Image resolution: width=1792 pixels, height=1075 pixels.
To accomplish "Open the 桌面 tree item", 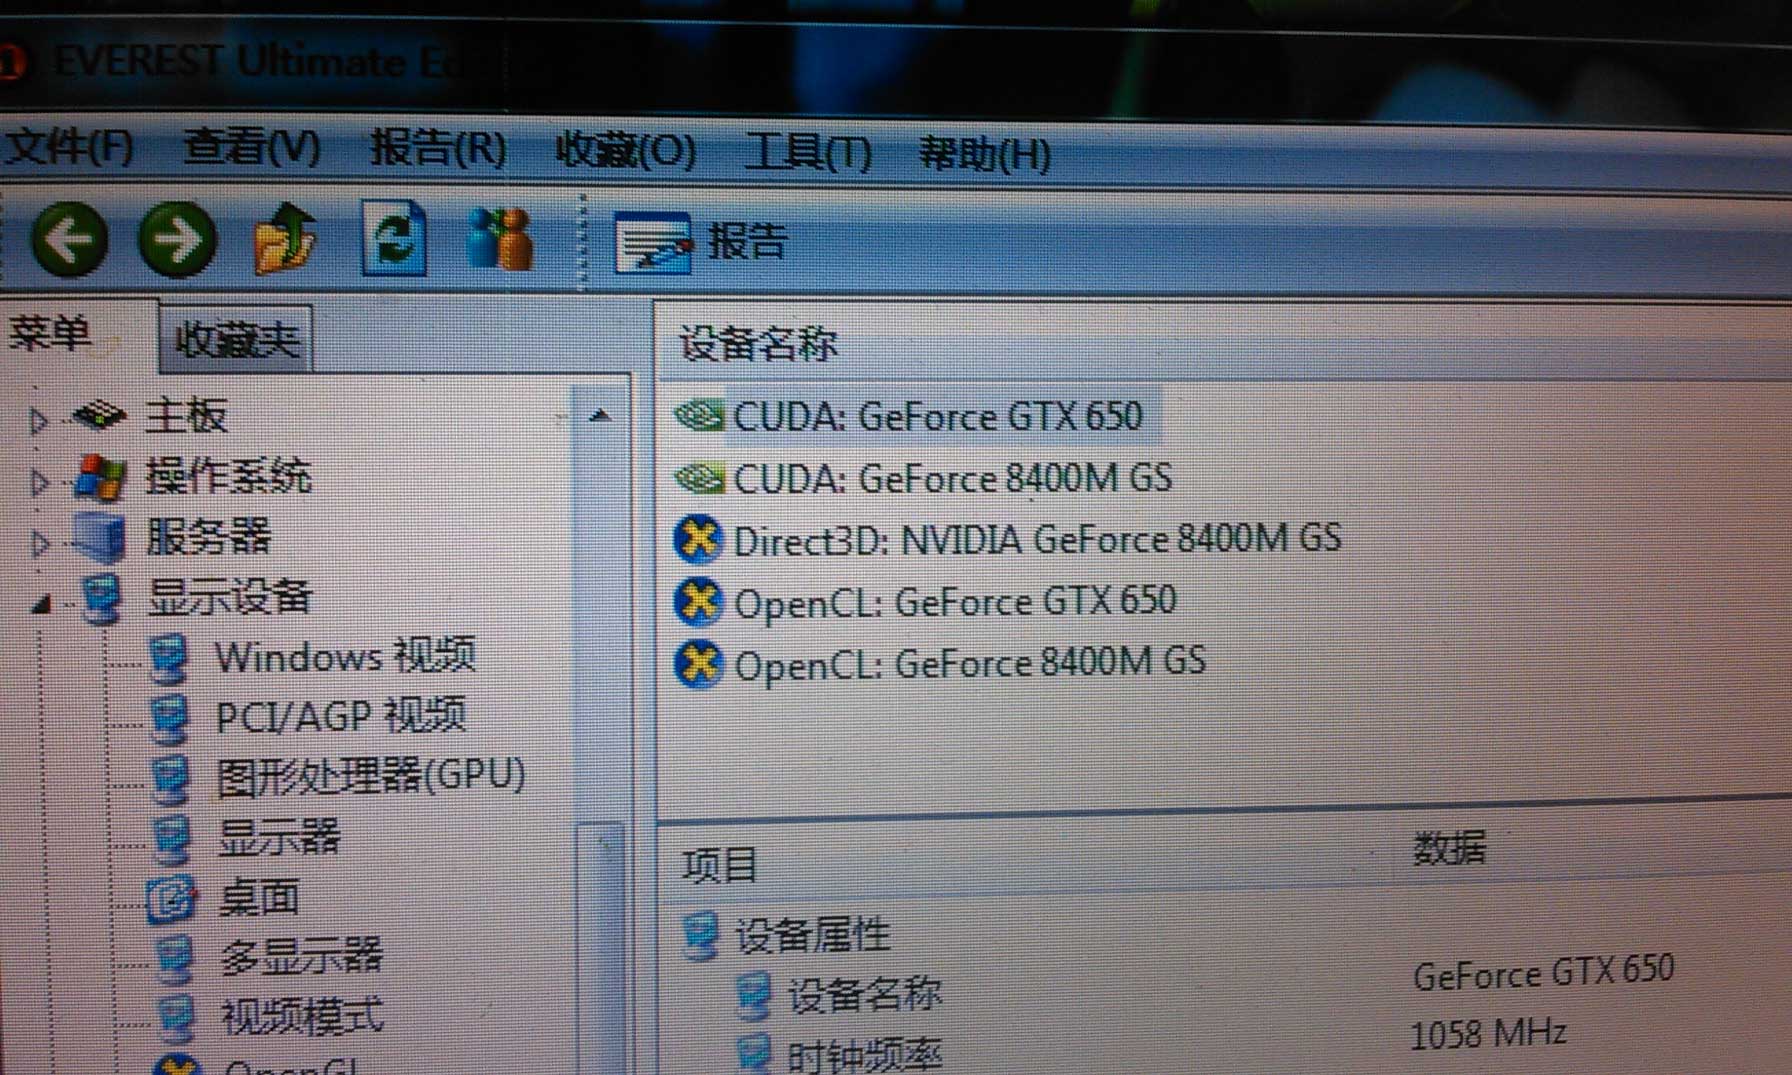I will click(x=259, y=897).
